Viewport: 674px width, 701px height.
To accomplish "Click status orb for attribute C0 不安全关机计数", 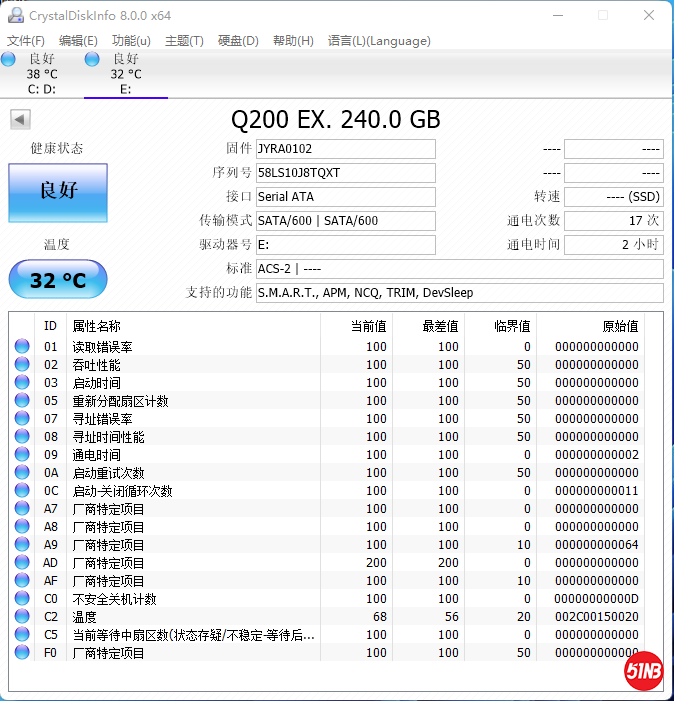I will (22, 599).
